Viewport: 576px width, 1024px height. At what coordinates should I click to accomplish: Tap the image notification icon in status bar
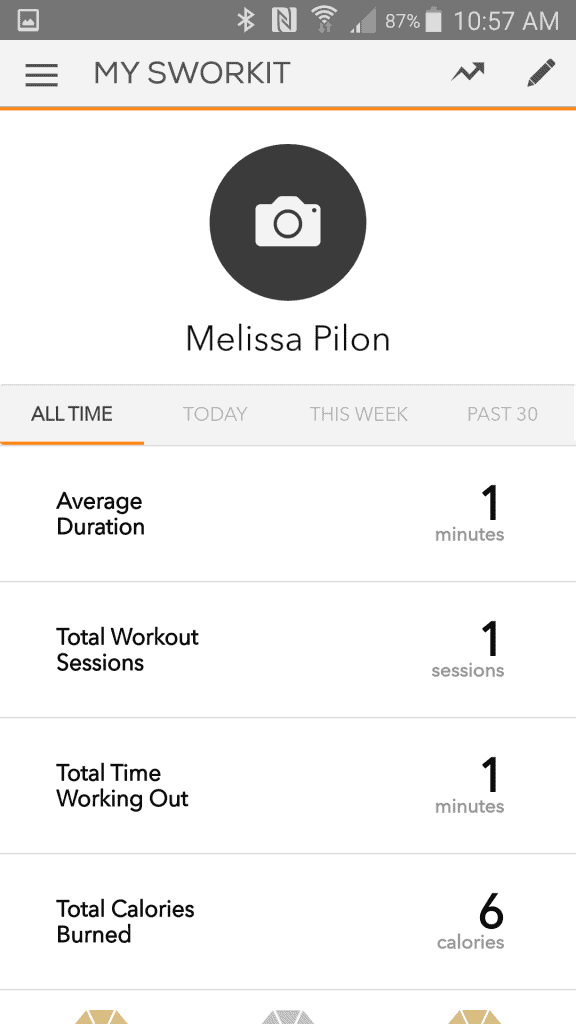28,20
